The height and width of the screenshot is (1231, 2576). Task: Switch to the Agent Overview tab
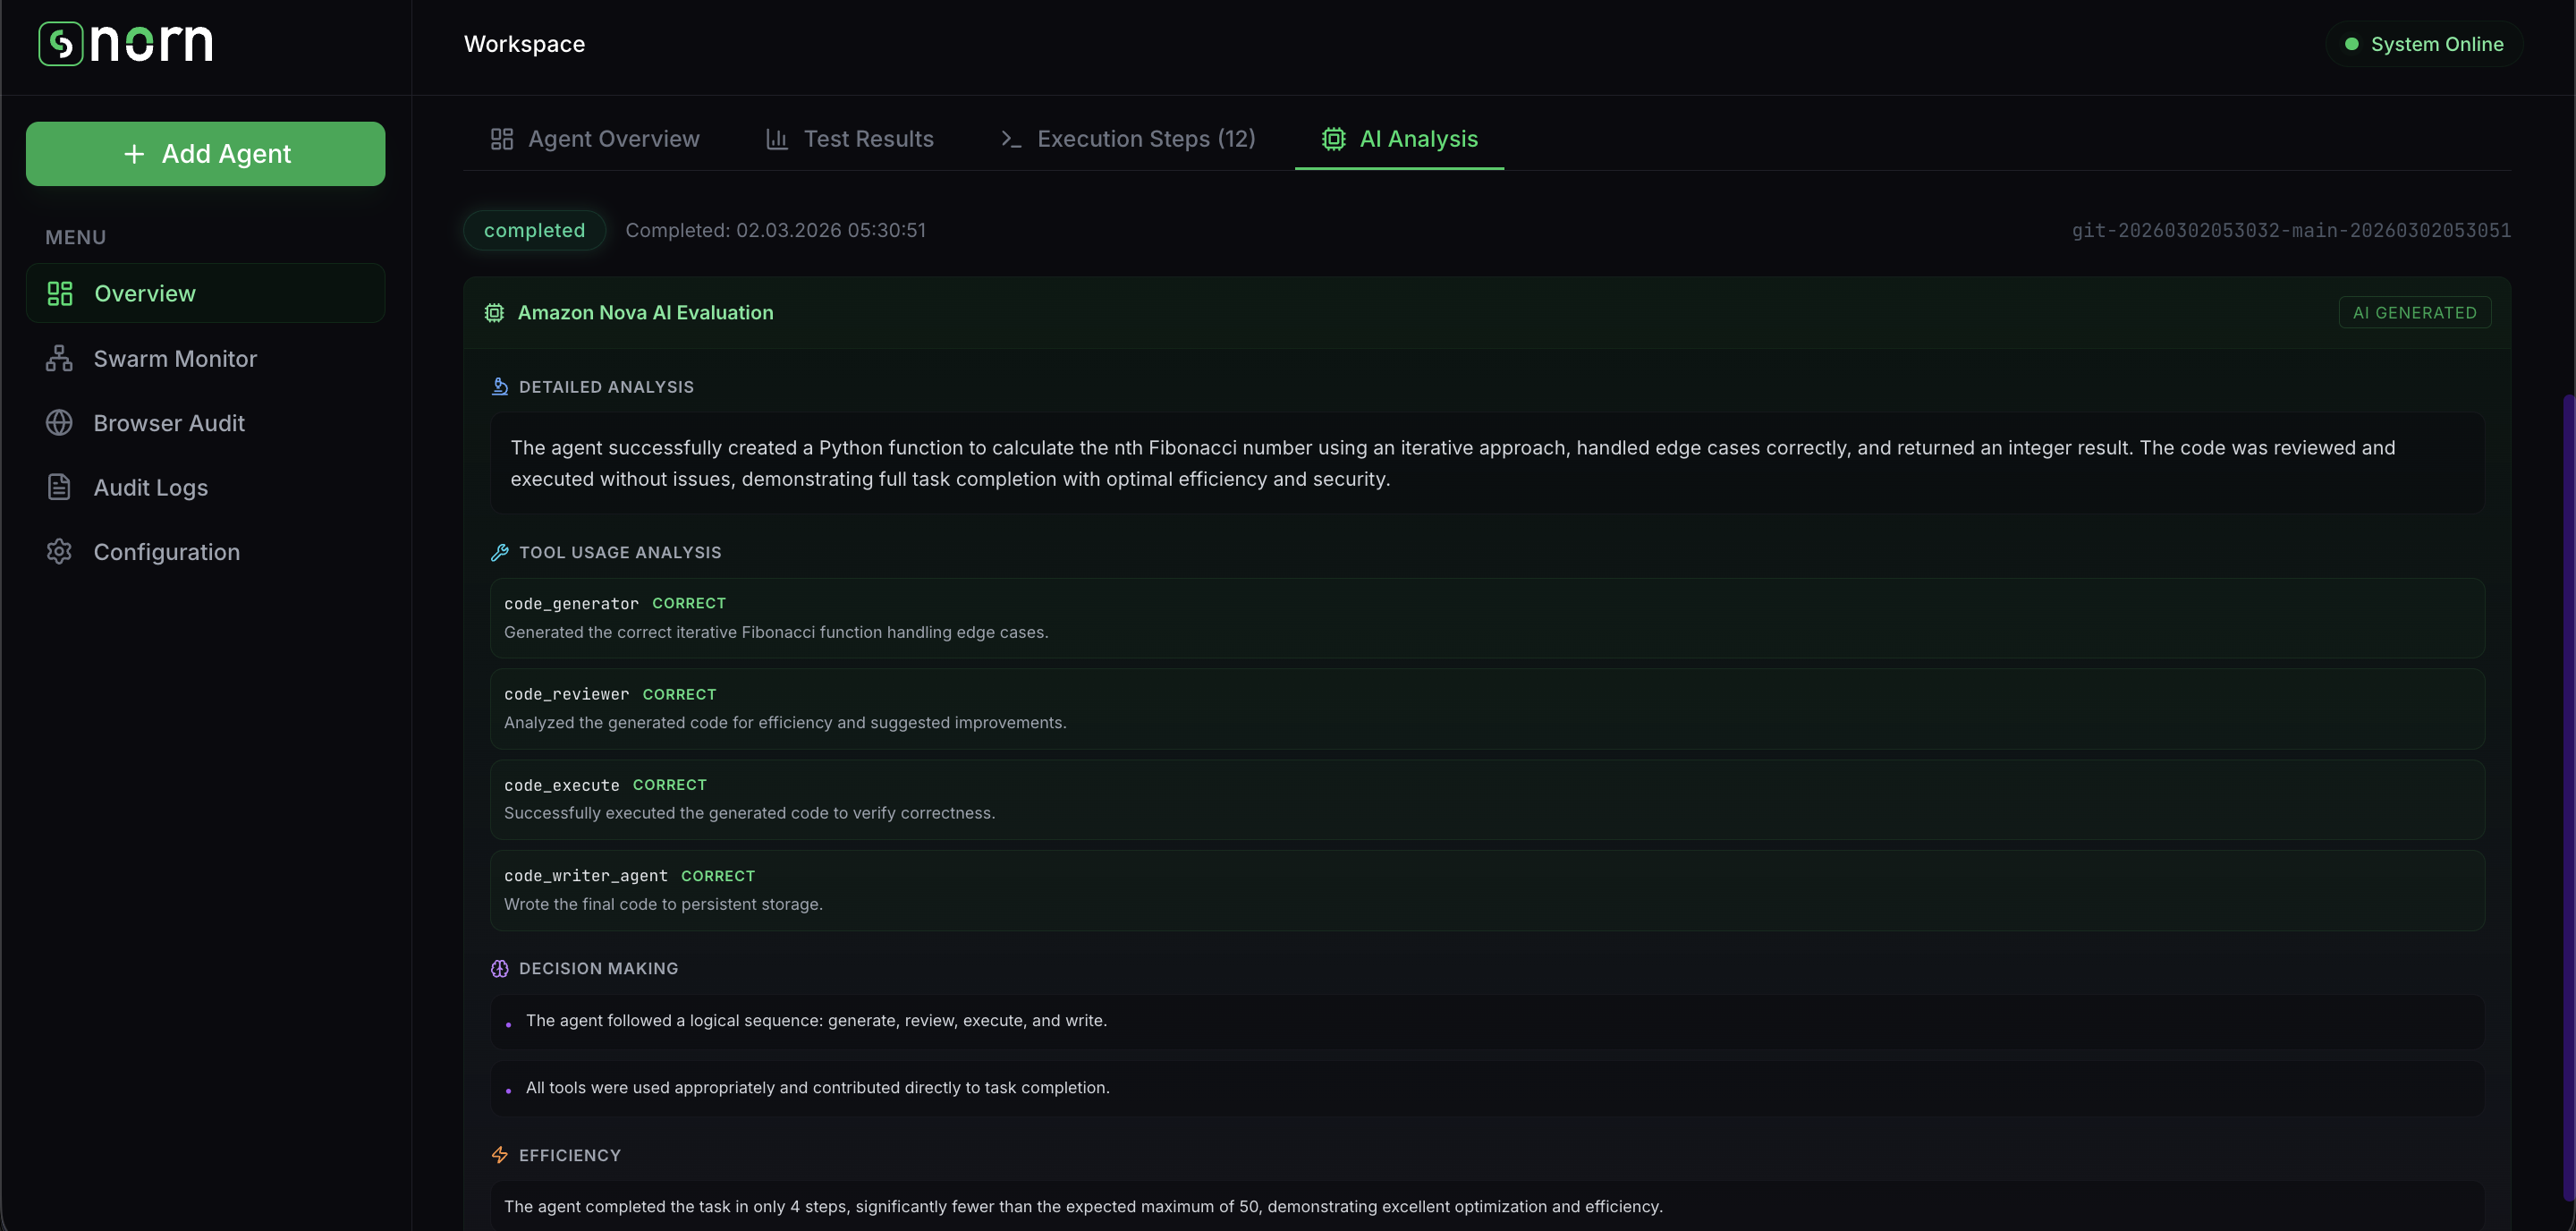(595, 139)
